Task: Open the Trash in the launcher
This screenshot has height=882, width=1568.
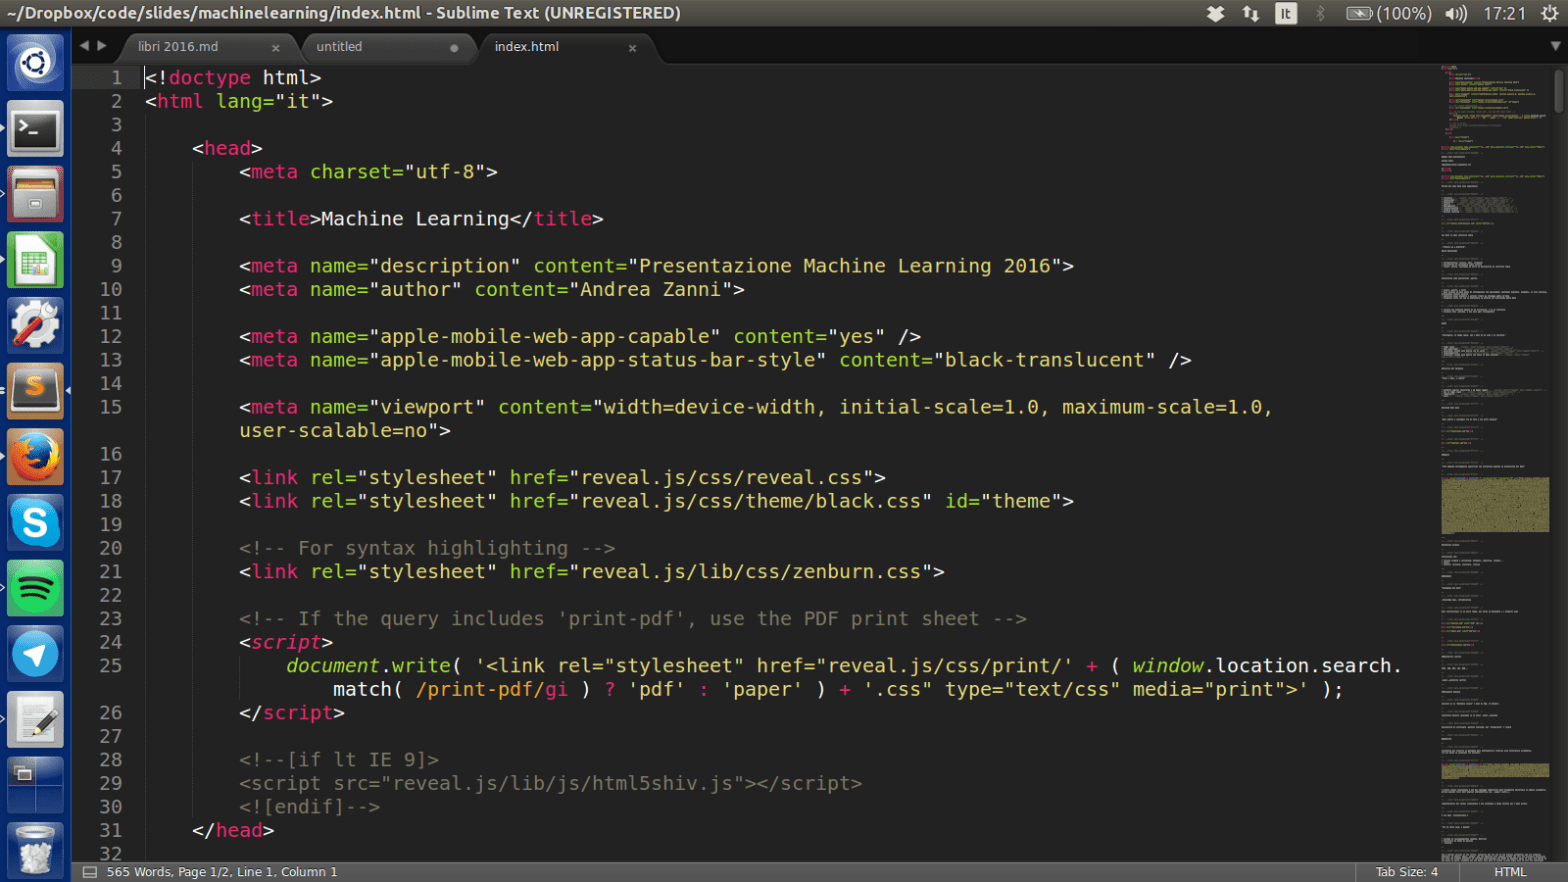Action: (x=35, y=850)
